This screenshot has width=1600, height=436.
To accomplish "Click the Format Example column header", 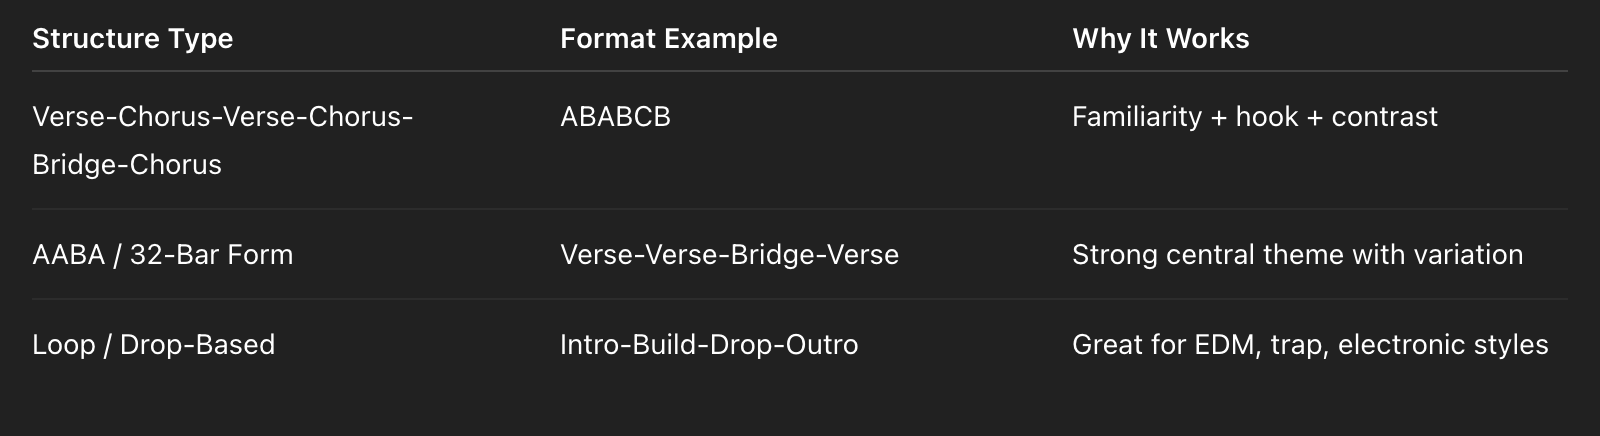I will pyautogui.click(x=669, y=39).
